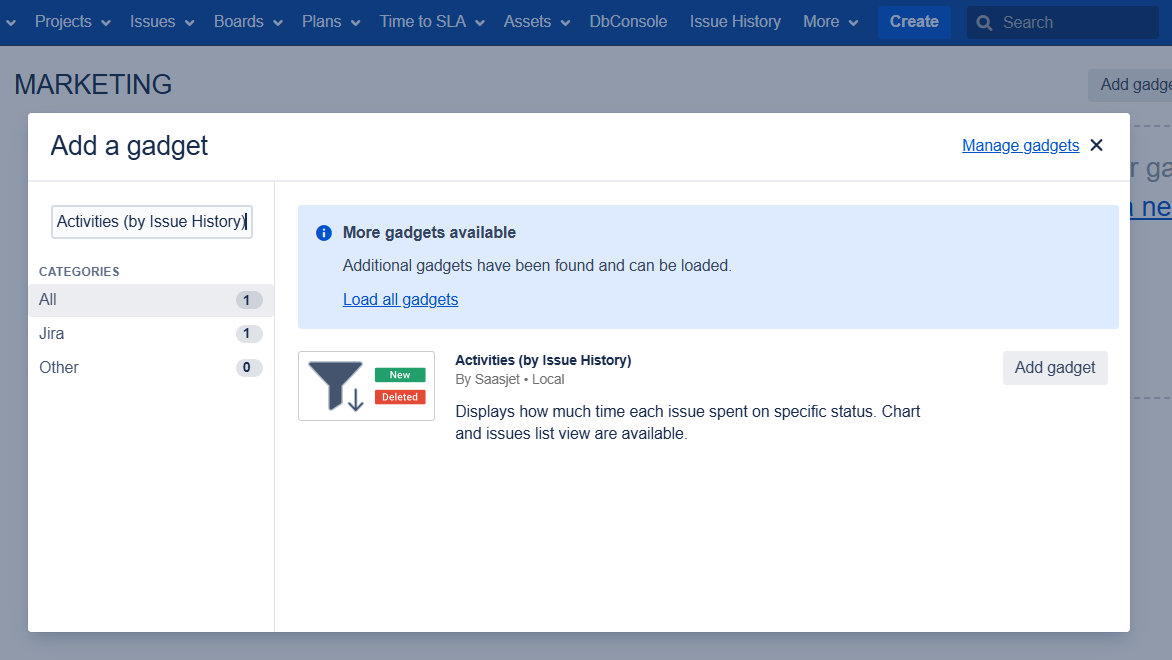Image resolution: width=1172 pixels, height=660 pixels.
Task: Focus the gadget search text field
Action: point(151,222)
